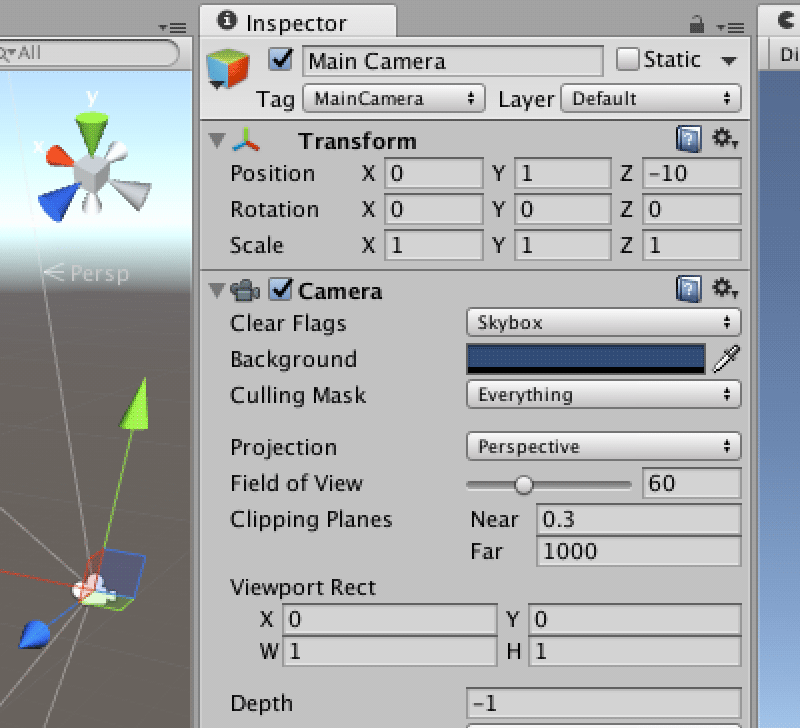The width and height of the screenshot is (800, 728).
Task: Click the red X axis cone on the scene gizmo
Action: click(59, 156)
